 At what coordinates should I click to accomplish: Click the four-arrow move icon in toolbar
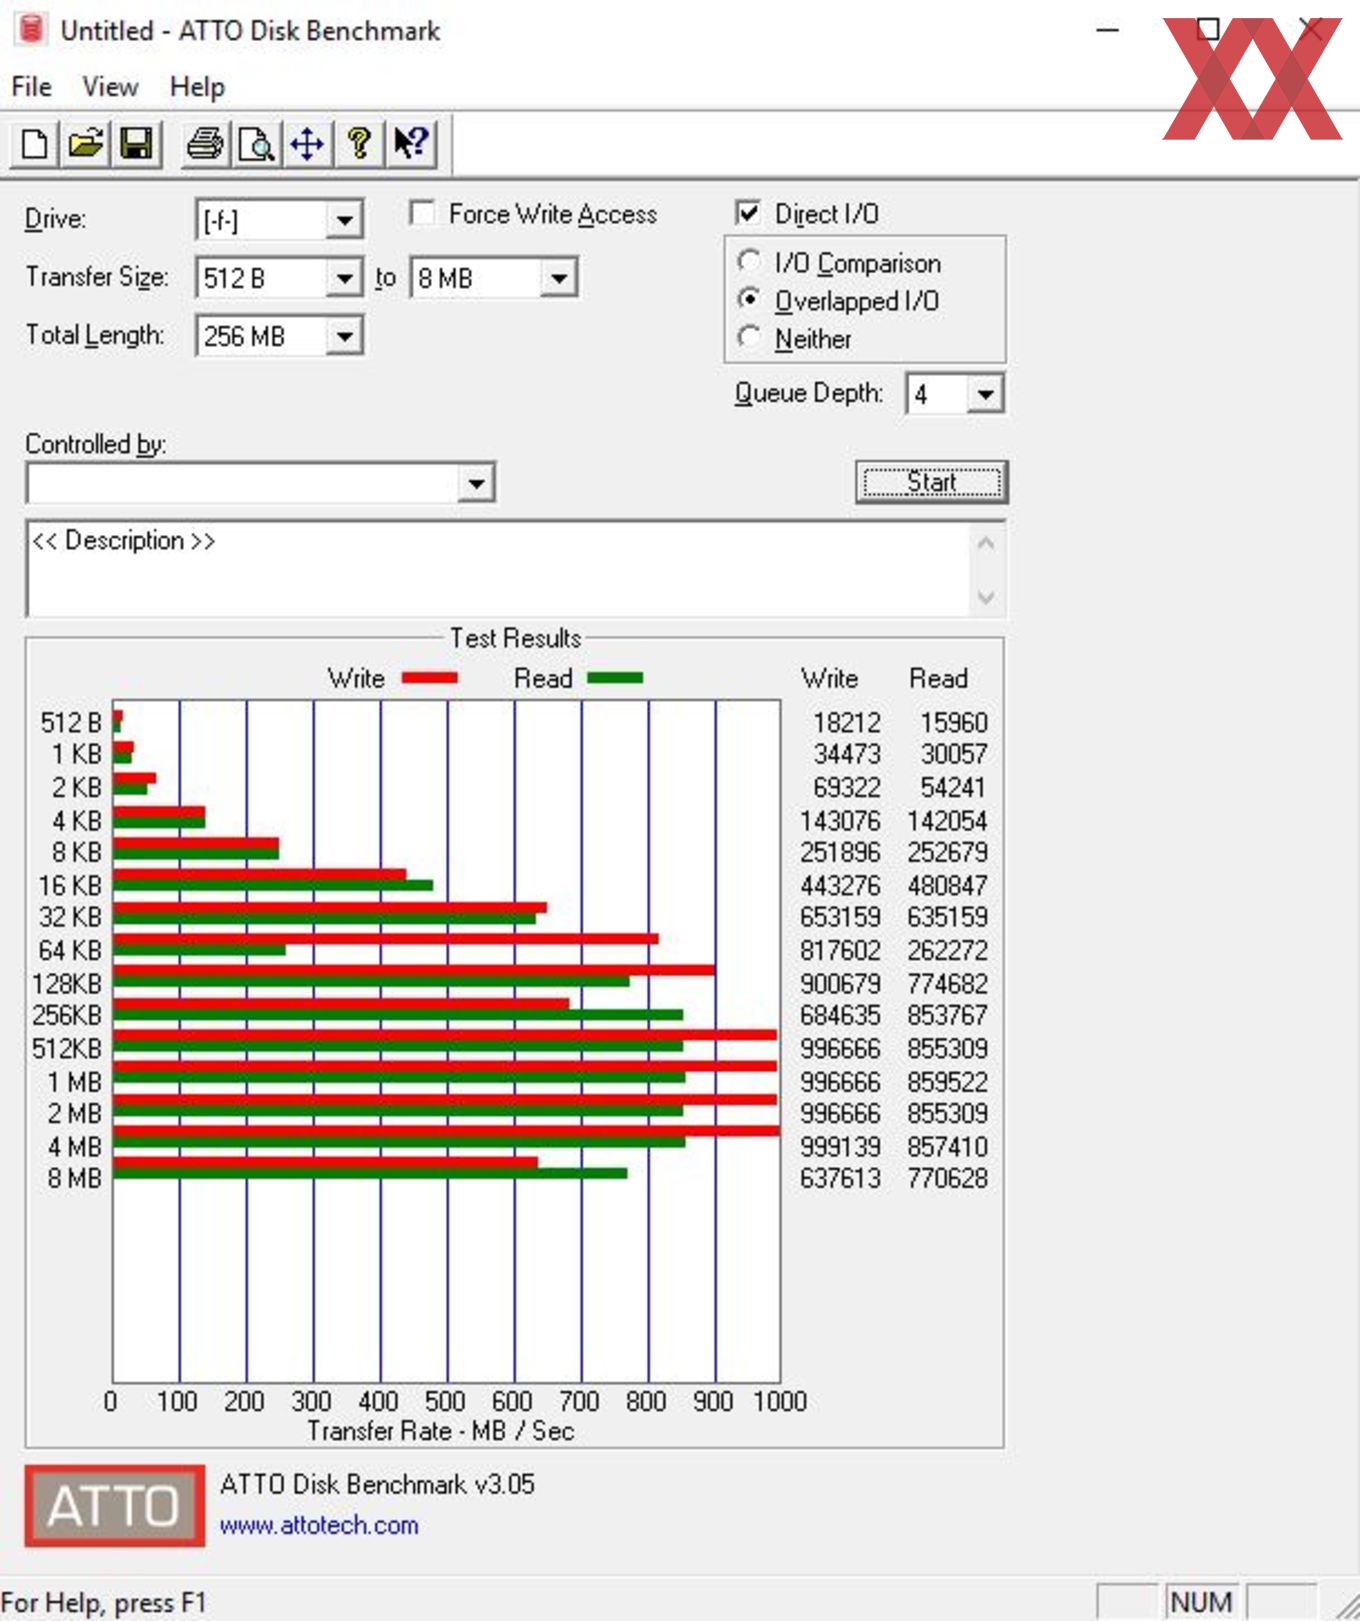click(308, 144)
